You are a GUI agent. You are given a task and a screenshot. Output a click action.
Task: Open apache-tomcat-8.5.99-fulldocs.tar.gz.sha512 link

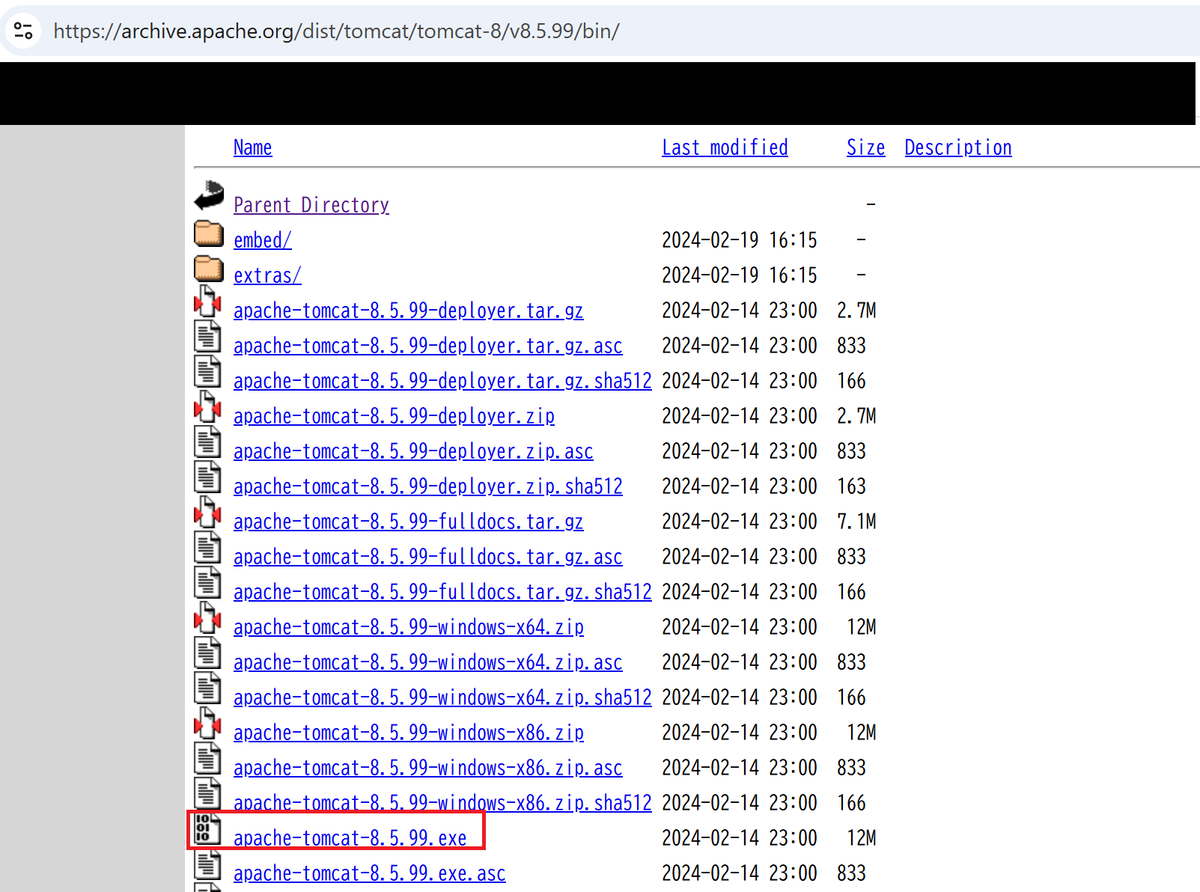tap(442, 592)
